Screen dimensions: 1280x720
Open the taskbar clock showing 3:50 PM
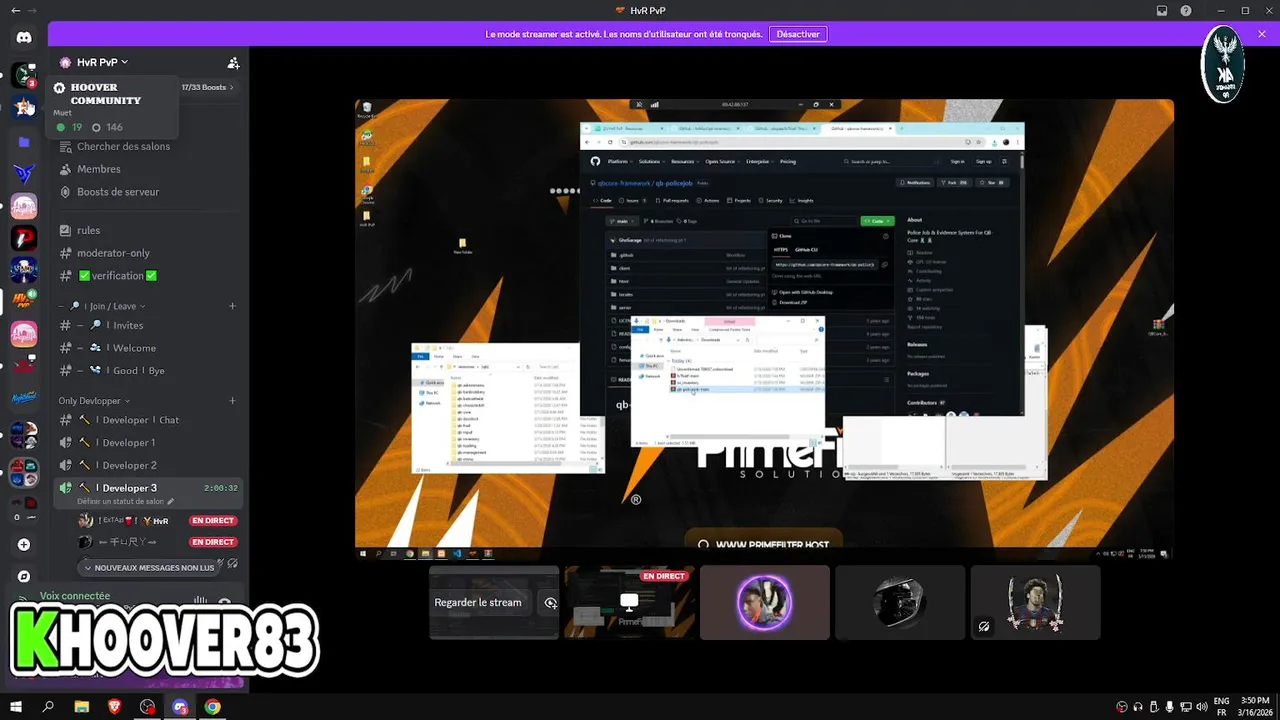(1254, 707)
